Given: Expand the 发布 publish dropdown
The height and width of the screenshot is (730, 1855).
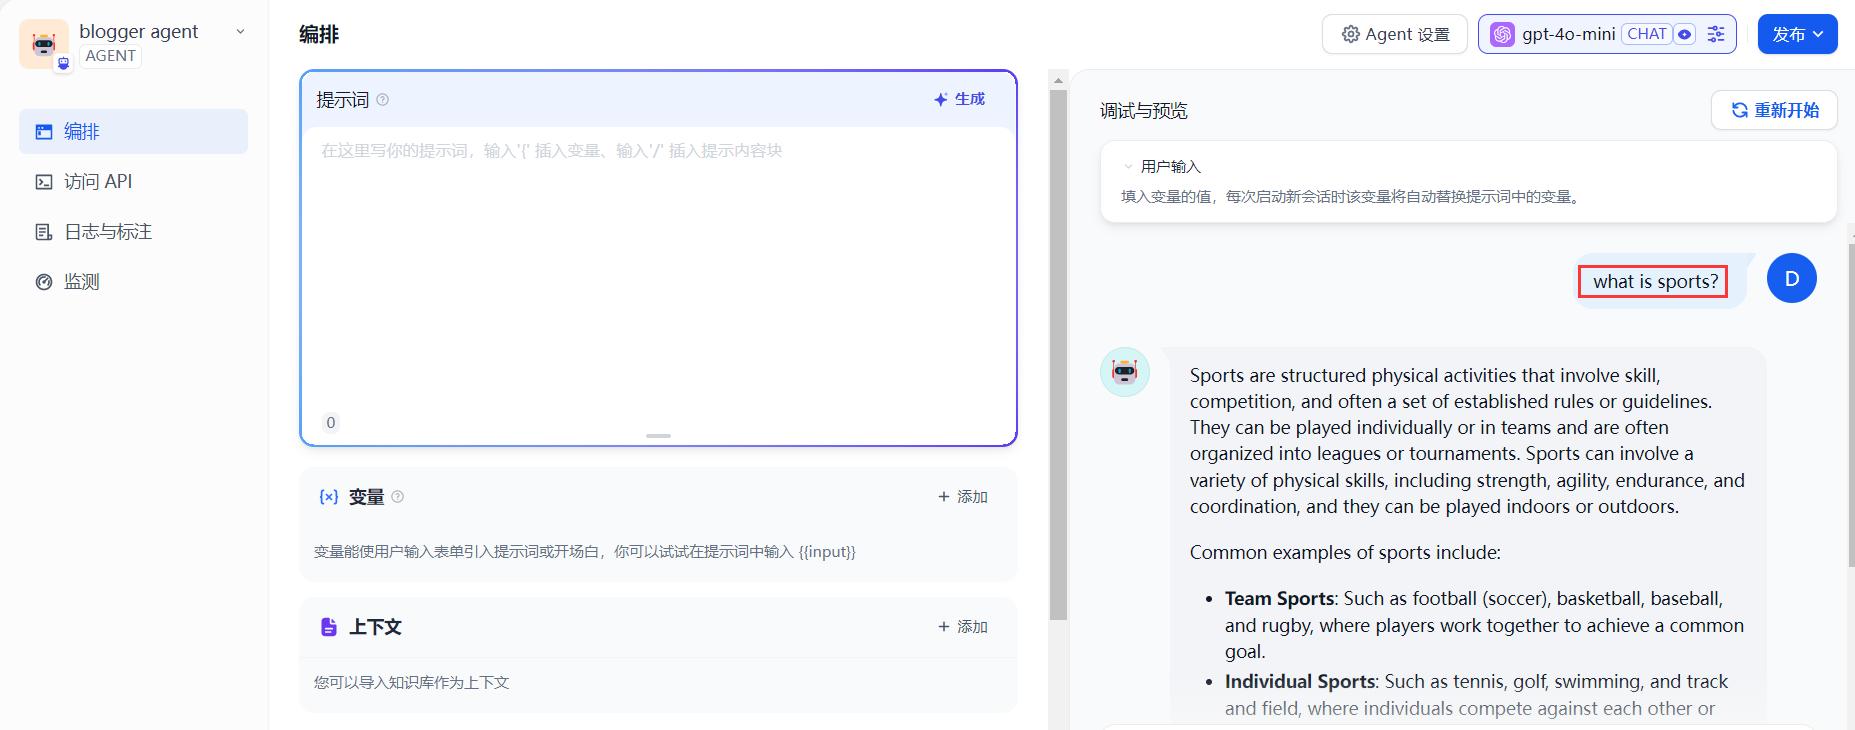Looking at the screenshot, I should 1797,34.
